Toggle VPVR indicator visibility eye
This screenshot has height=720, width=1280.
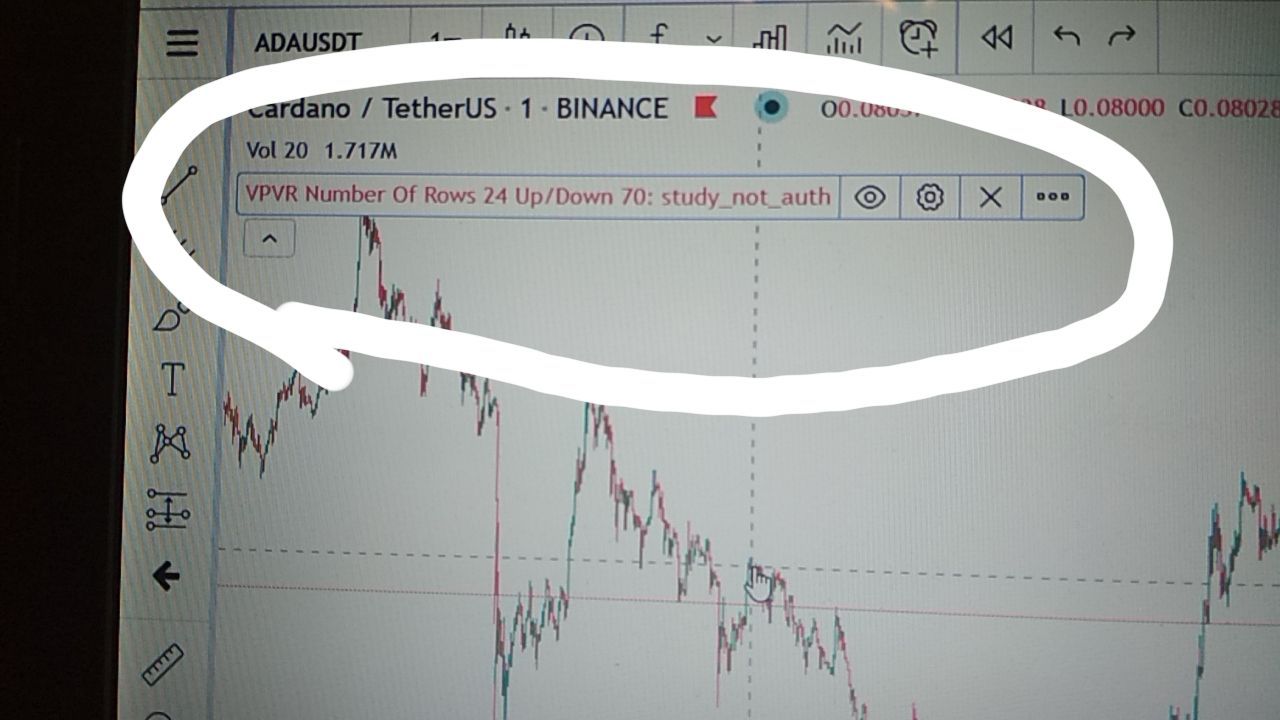870,197
